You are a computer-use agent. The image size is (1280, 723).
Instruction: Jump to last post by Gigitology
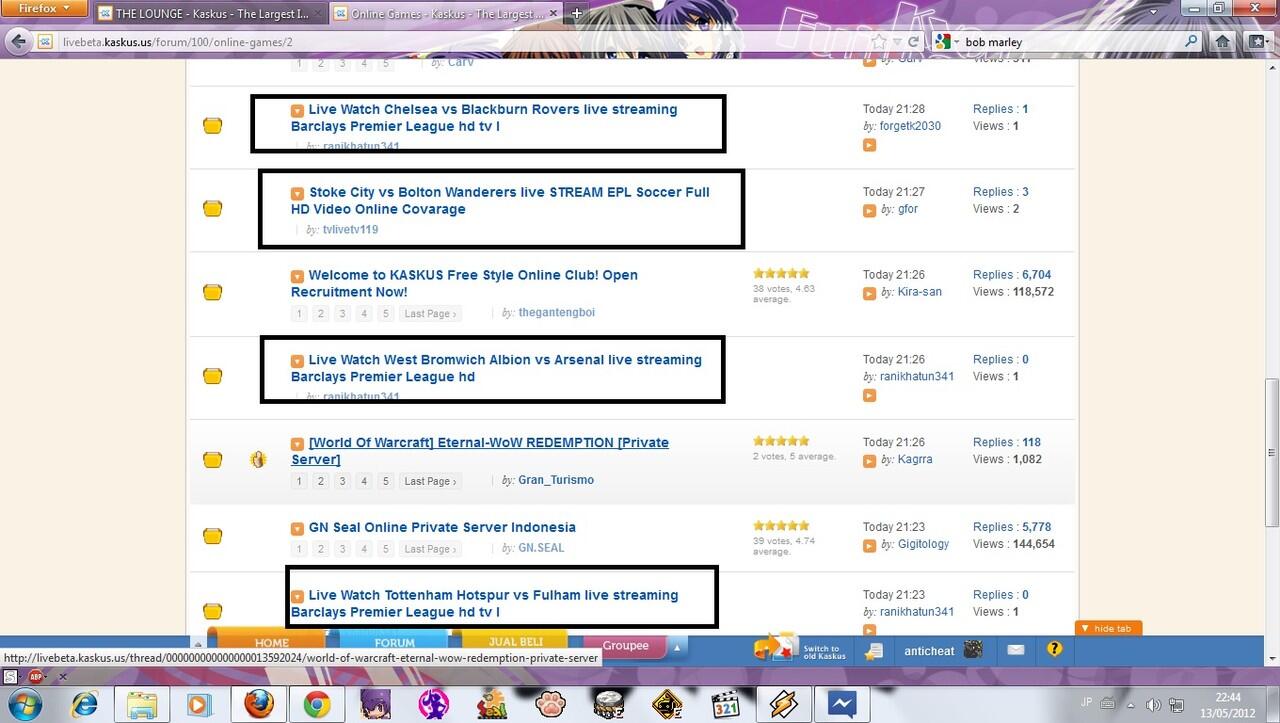click(869, 545)
